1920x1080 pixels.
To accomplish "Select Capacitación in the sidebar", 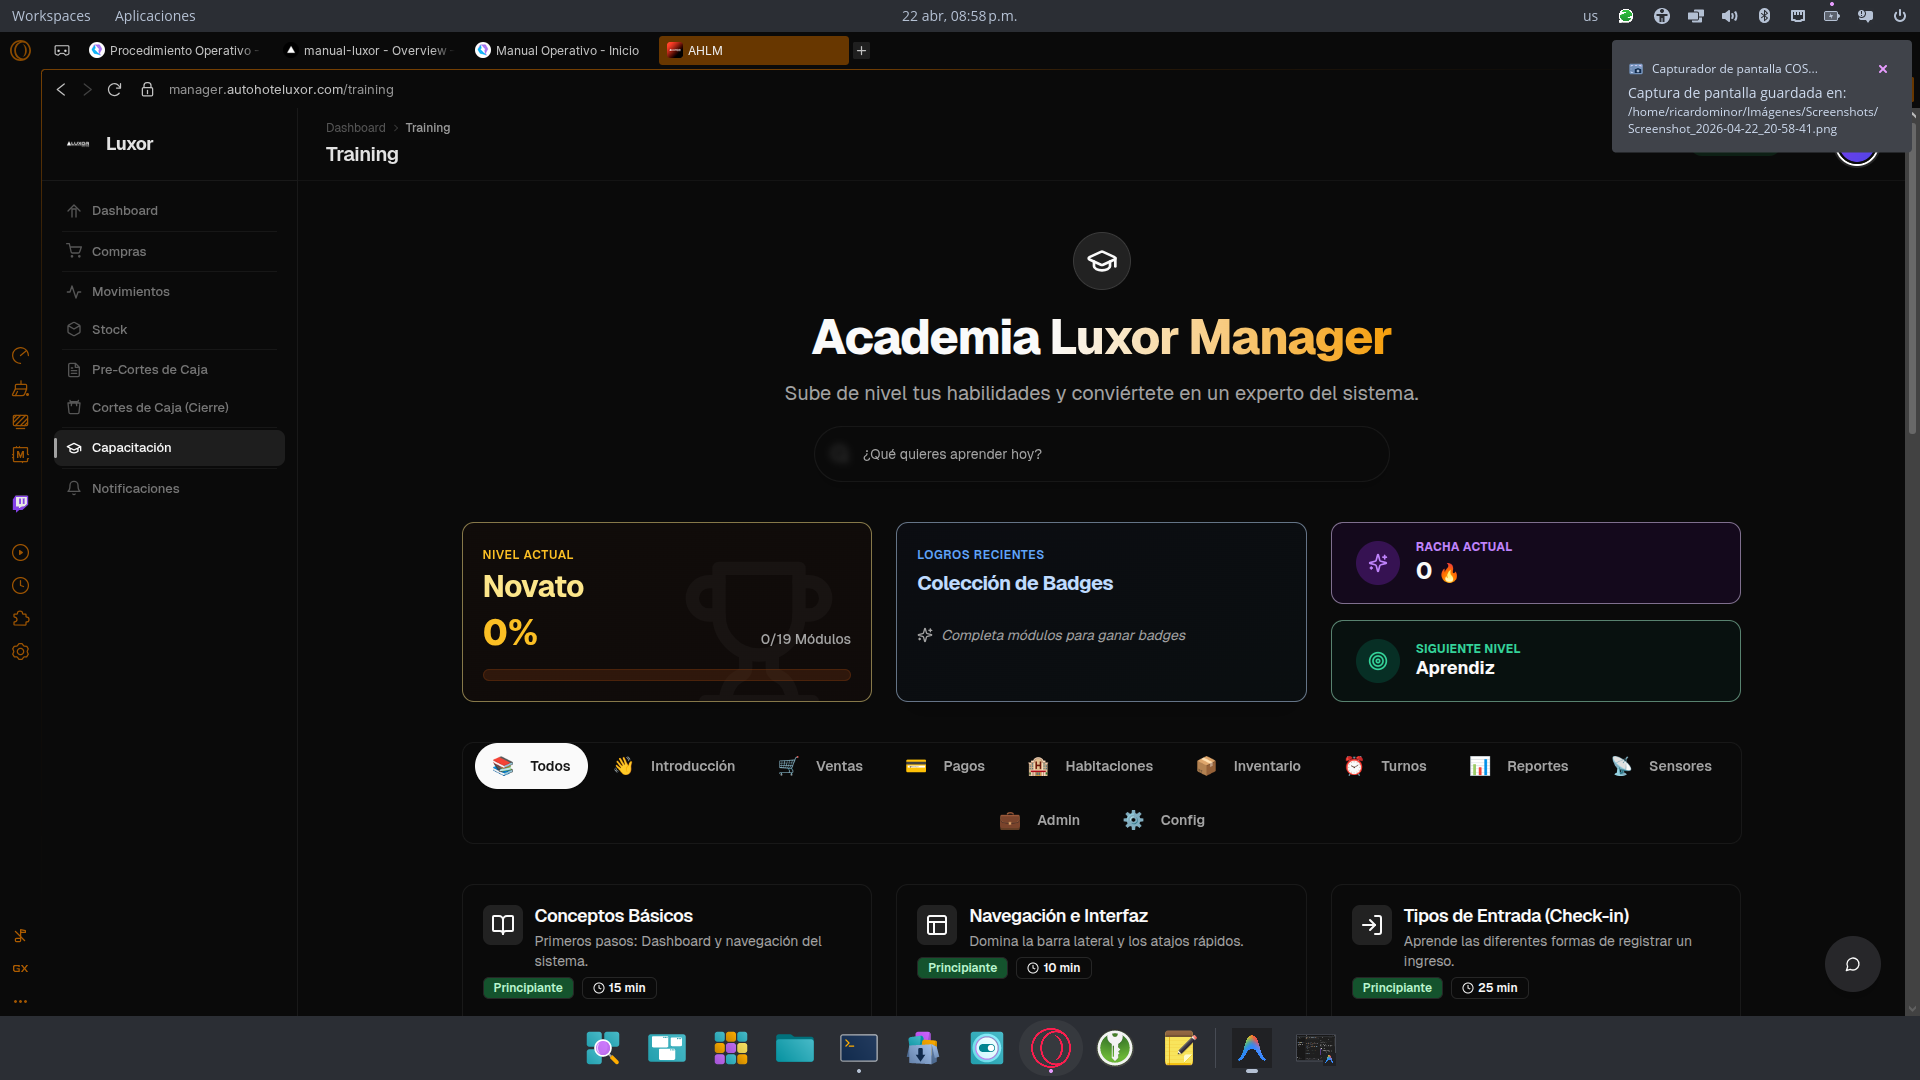I will pos(170,448).
